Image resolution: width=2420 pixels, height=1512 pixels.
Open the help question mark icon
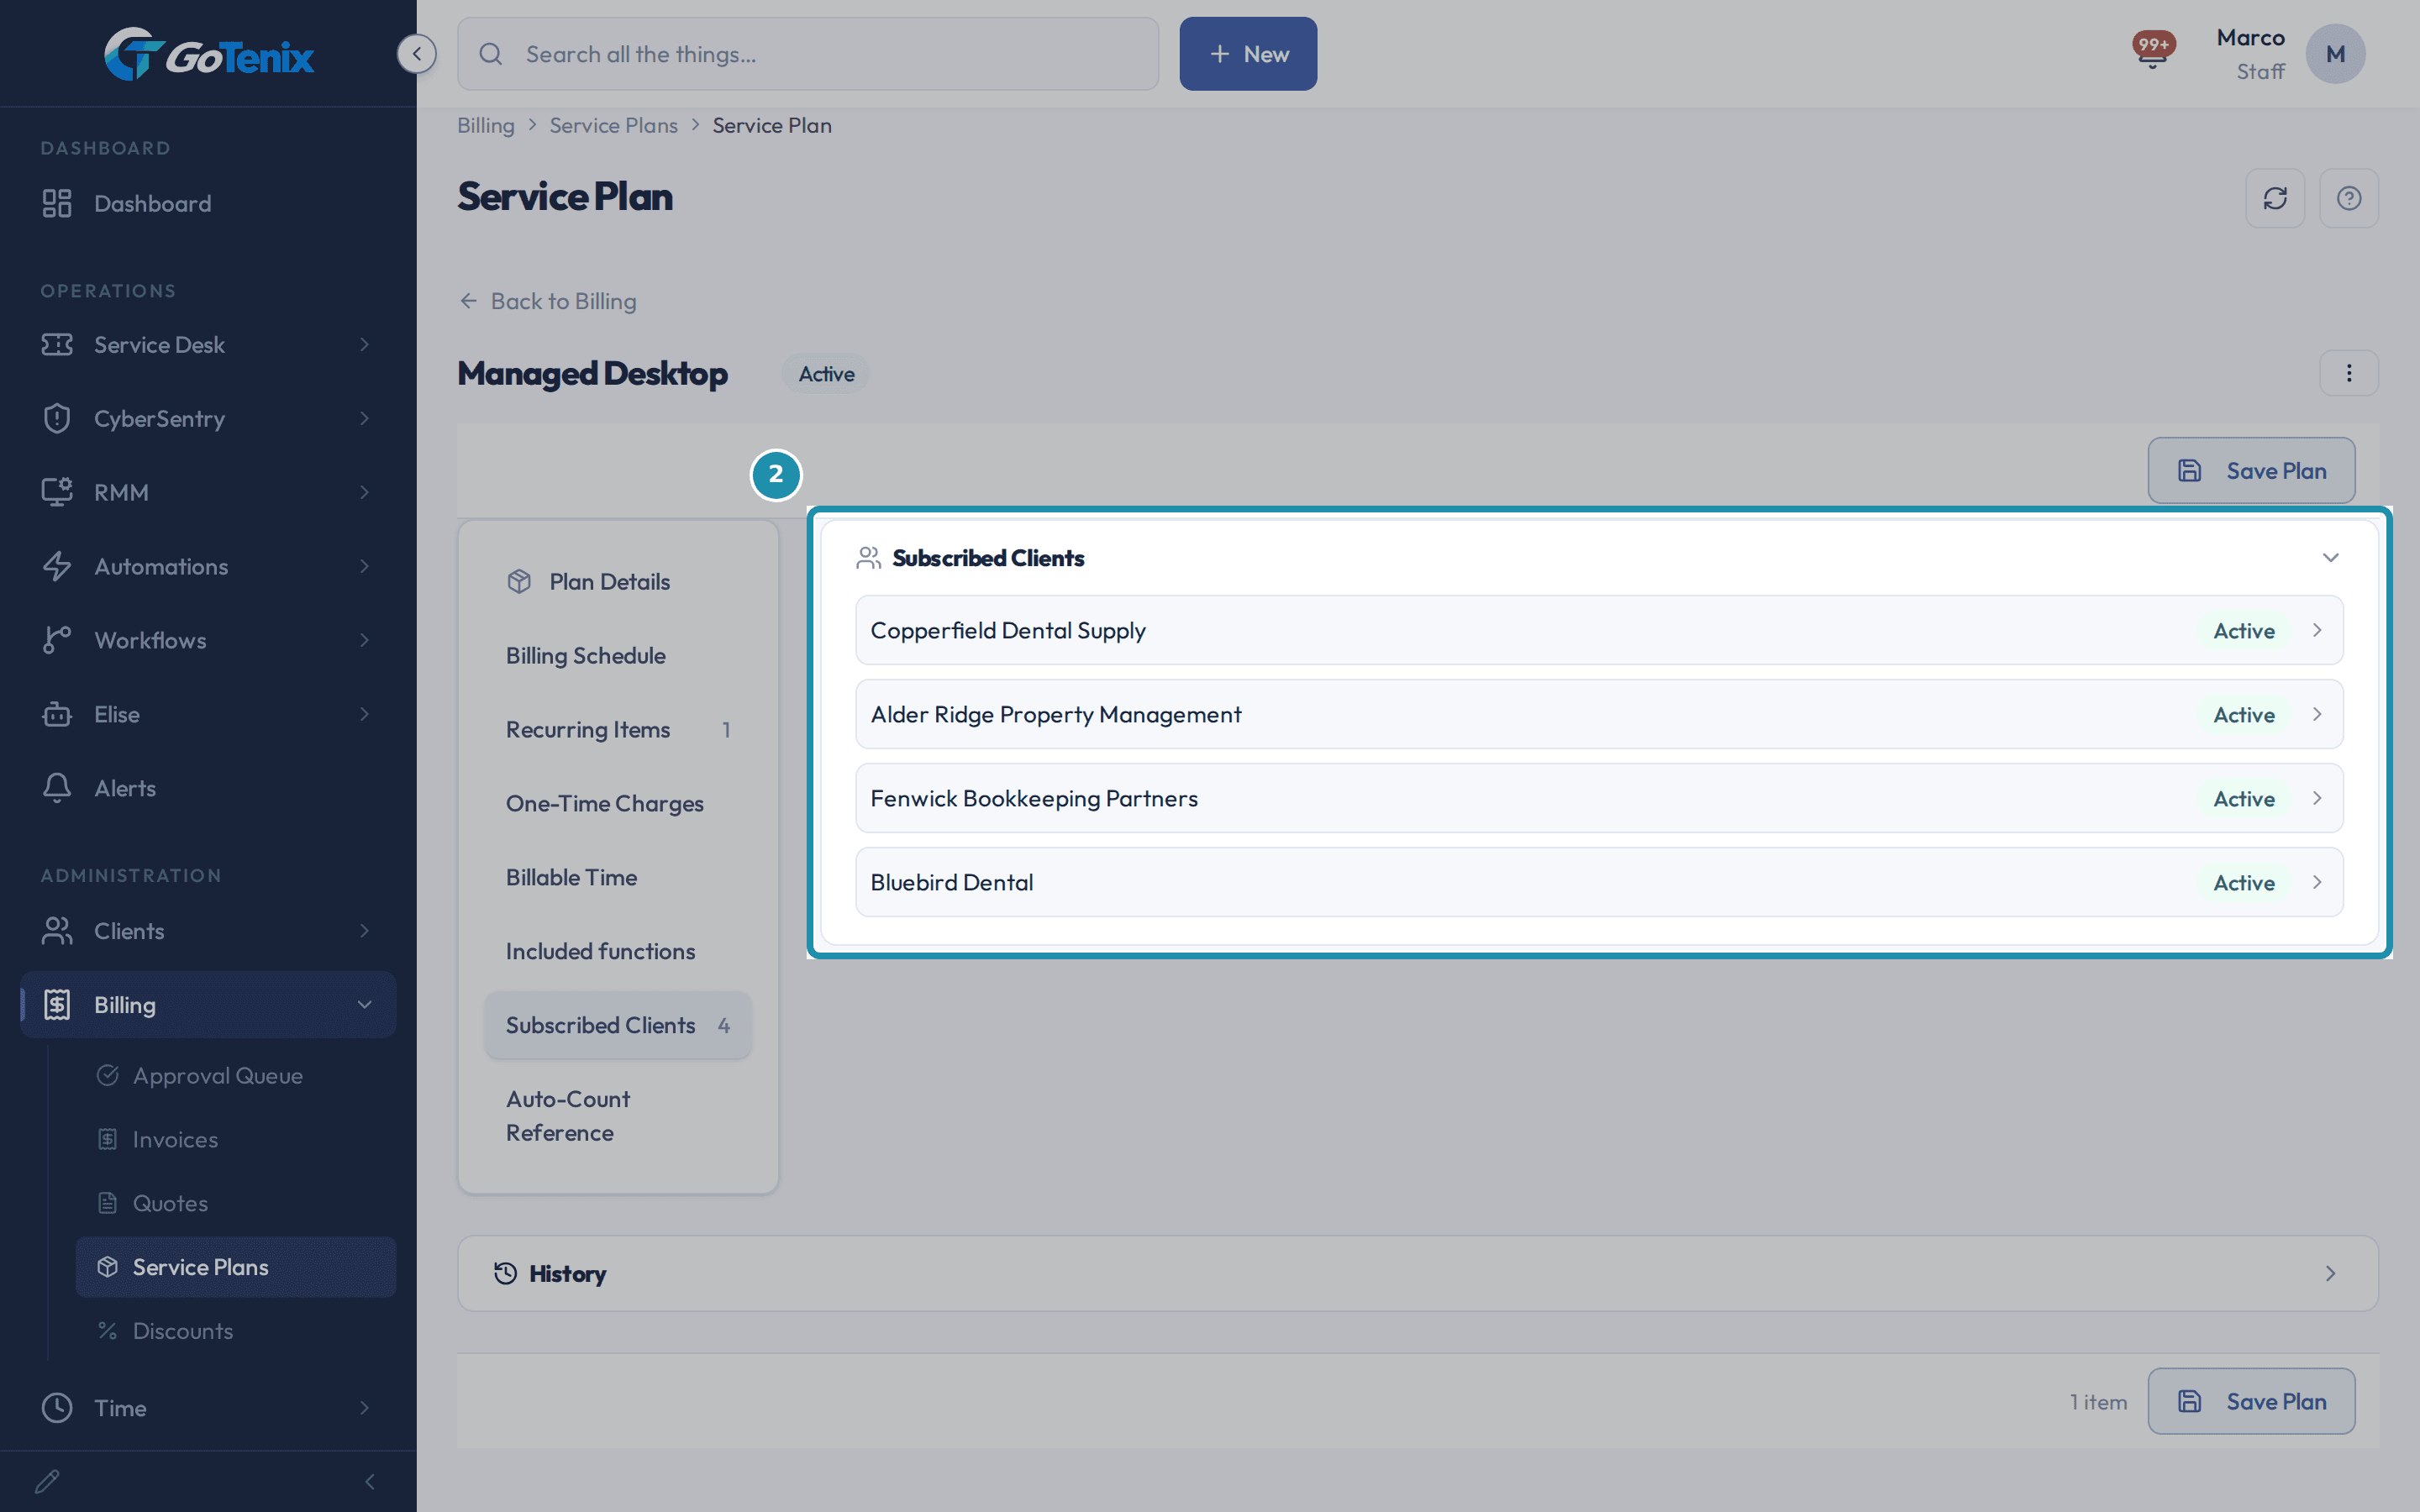coord(2349,198)
